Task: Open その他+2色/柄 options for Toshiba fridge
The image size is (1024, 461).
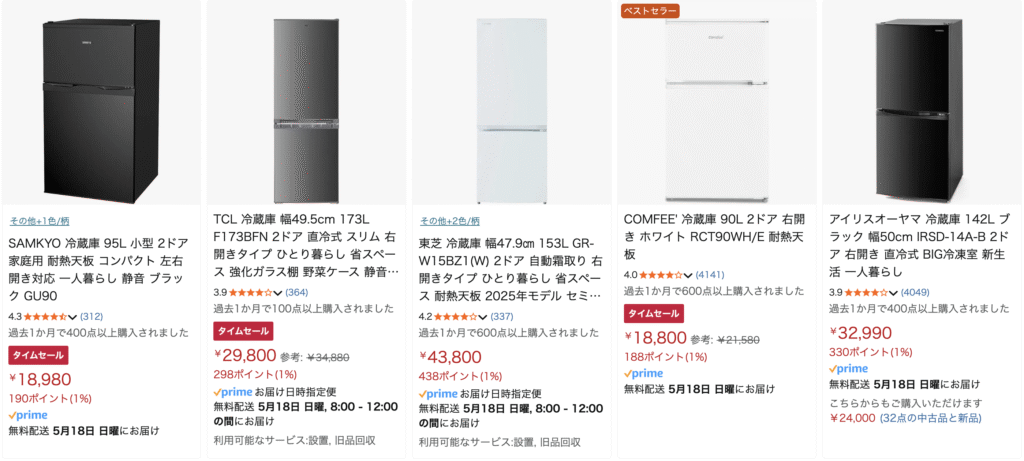Action: [448, 221]
